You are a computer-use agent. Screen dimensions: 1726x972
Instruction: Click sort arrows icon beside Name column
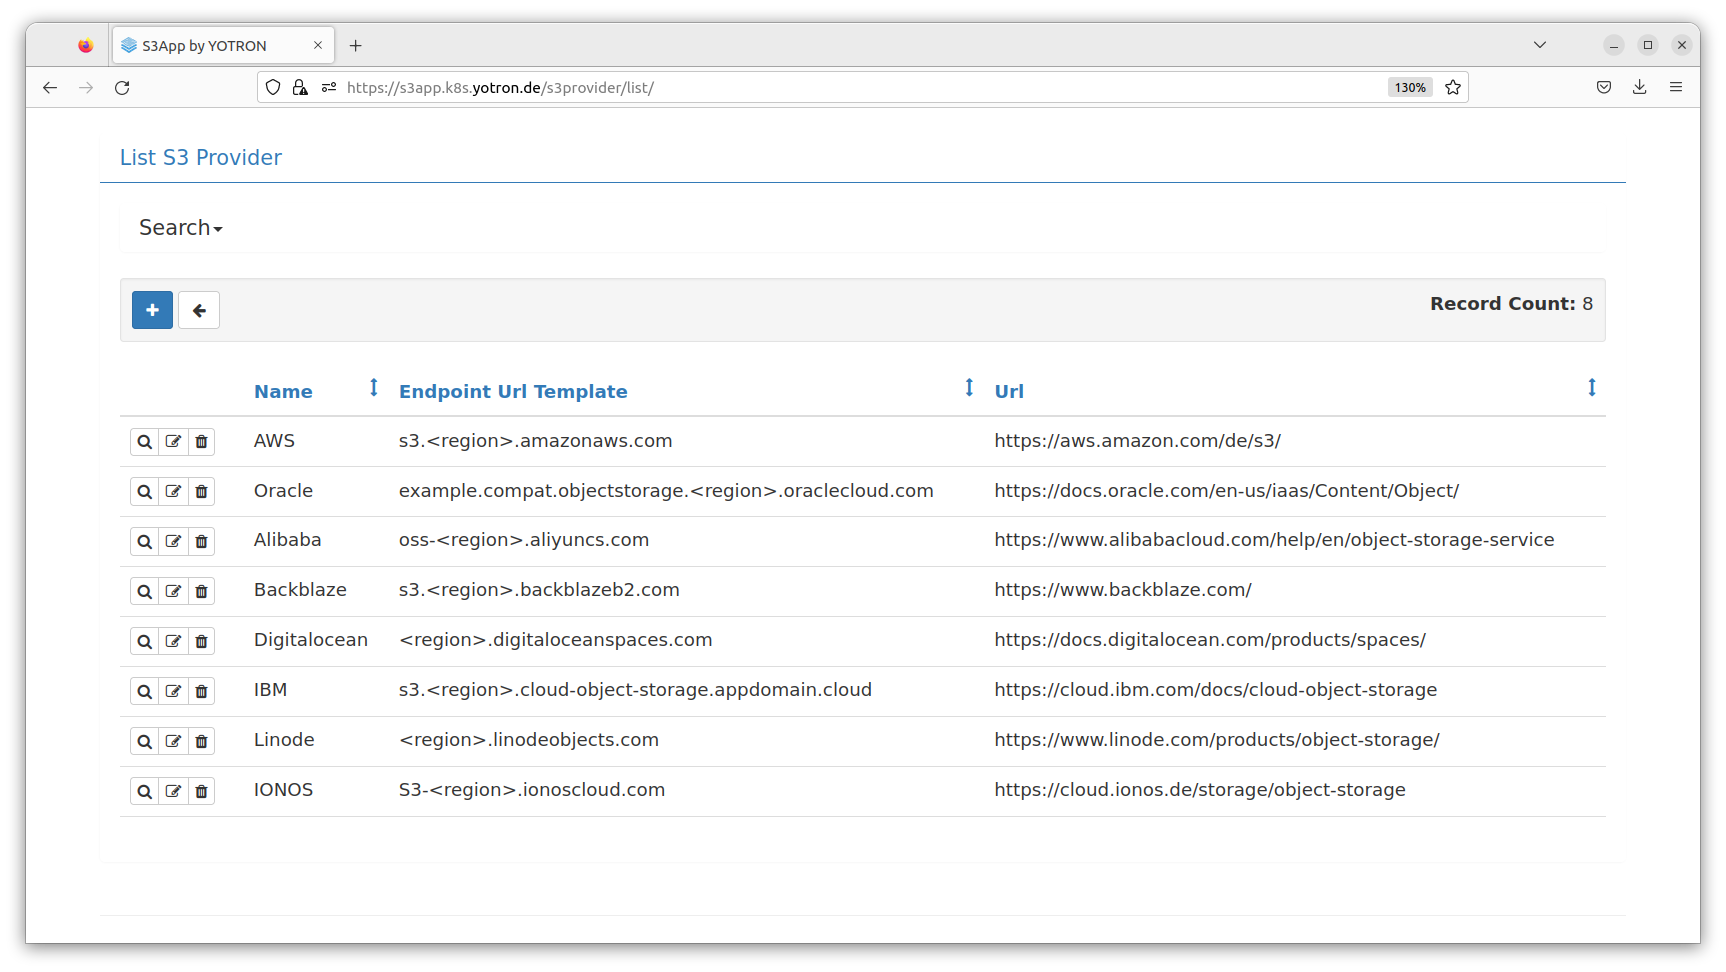374,388
